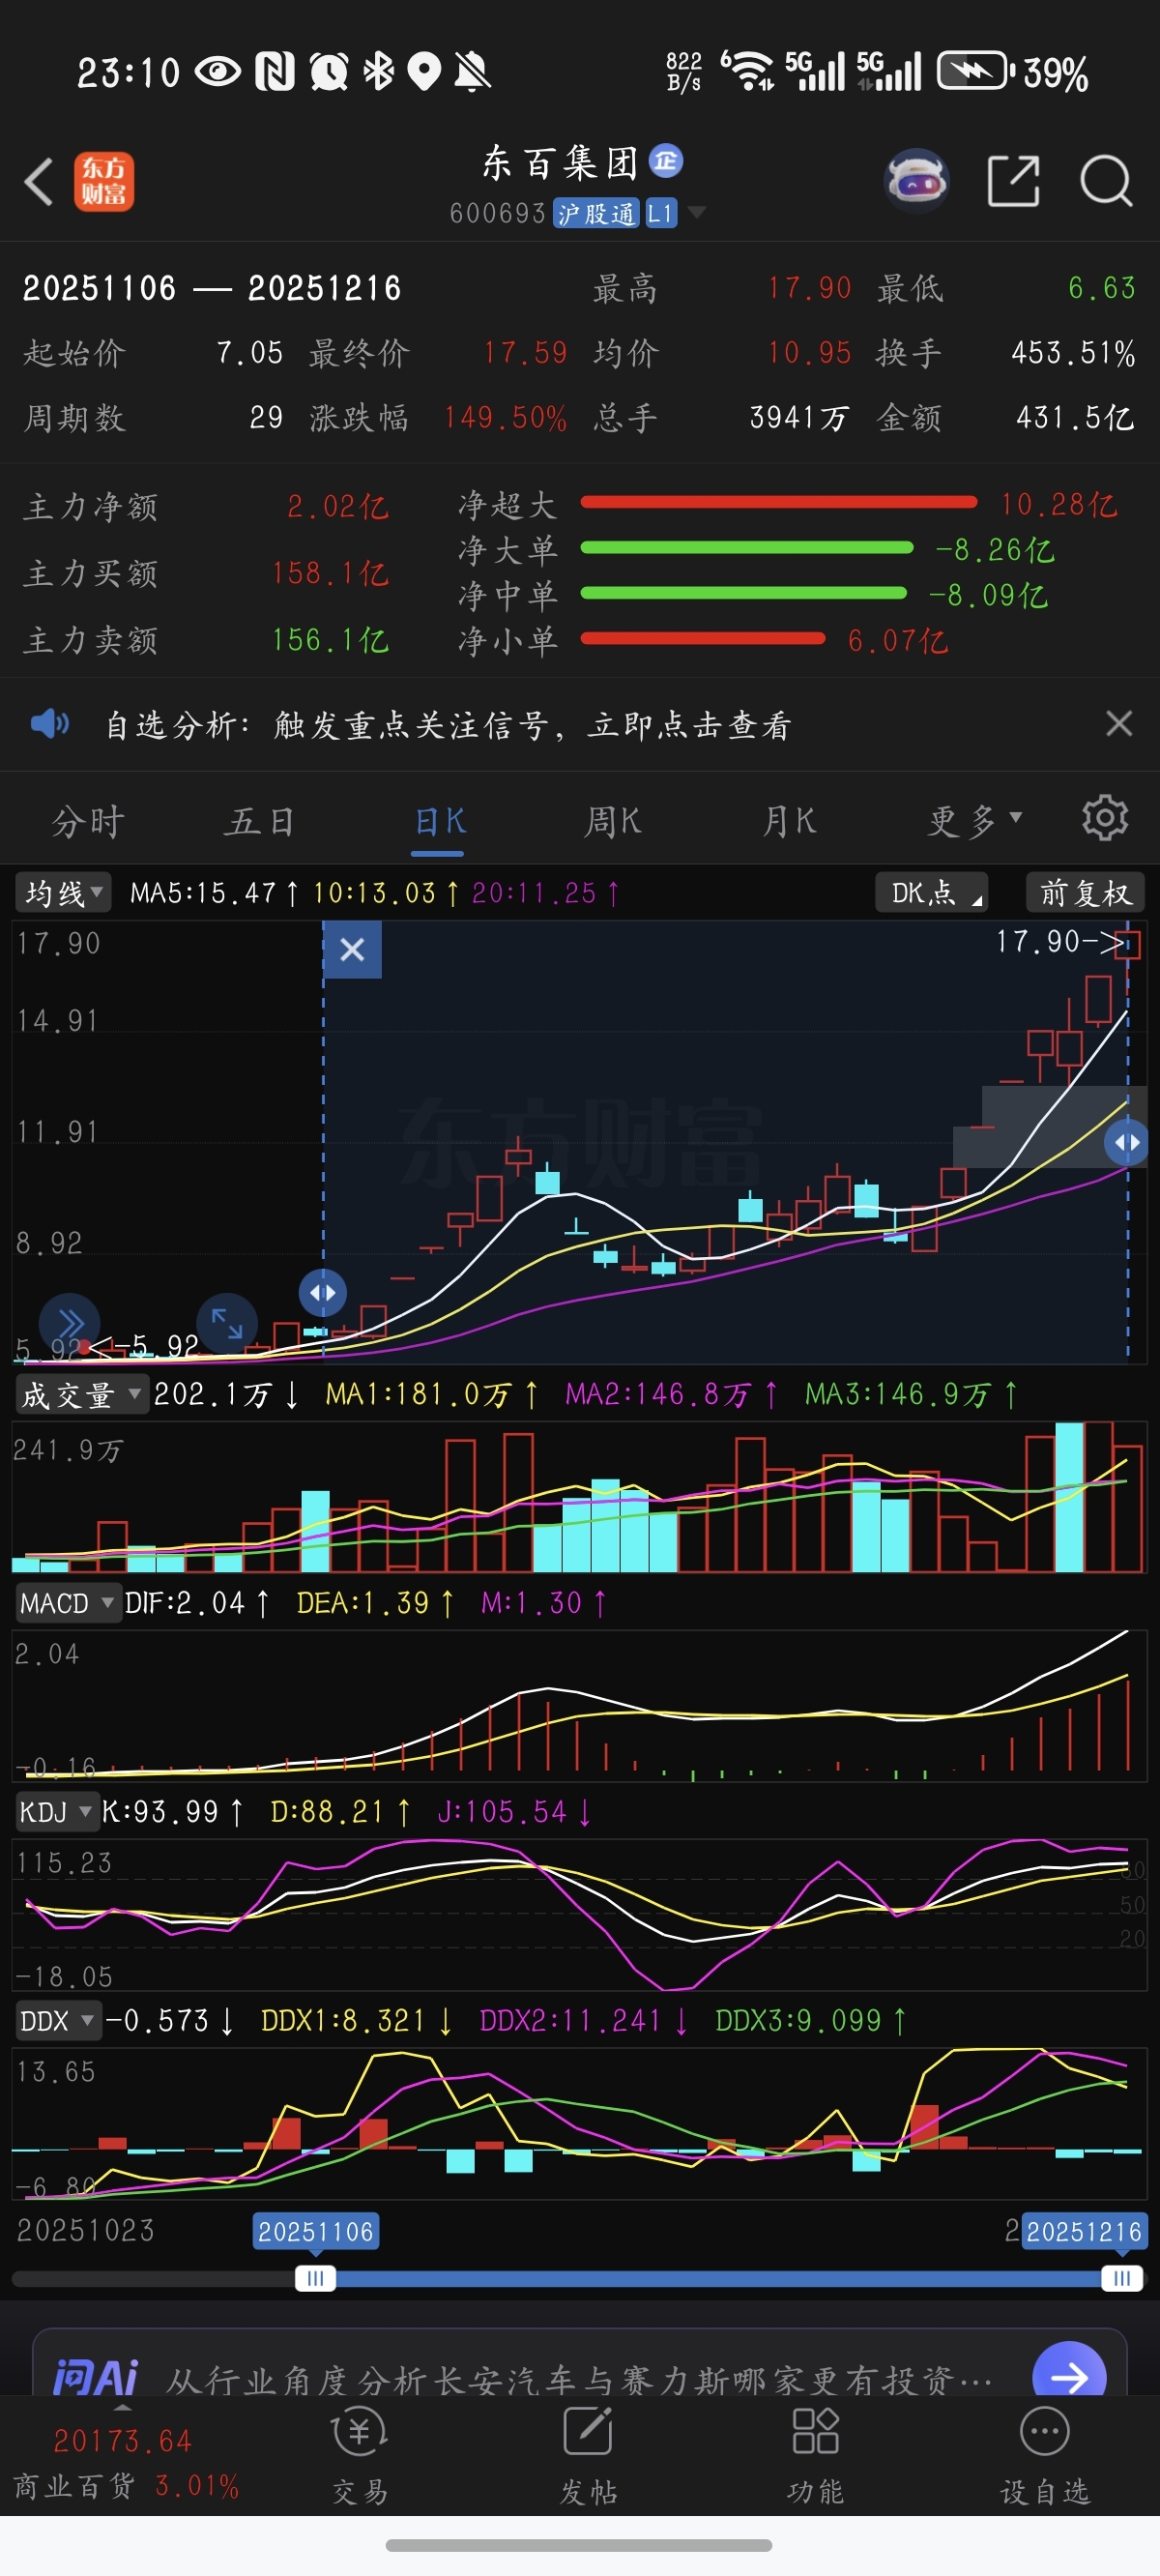Tap the back arrow icon
The image size is (1160, 2576).
(x=39, y=182)
